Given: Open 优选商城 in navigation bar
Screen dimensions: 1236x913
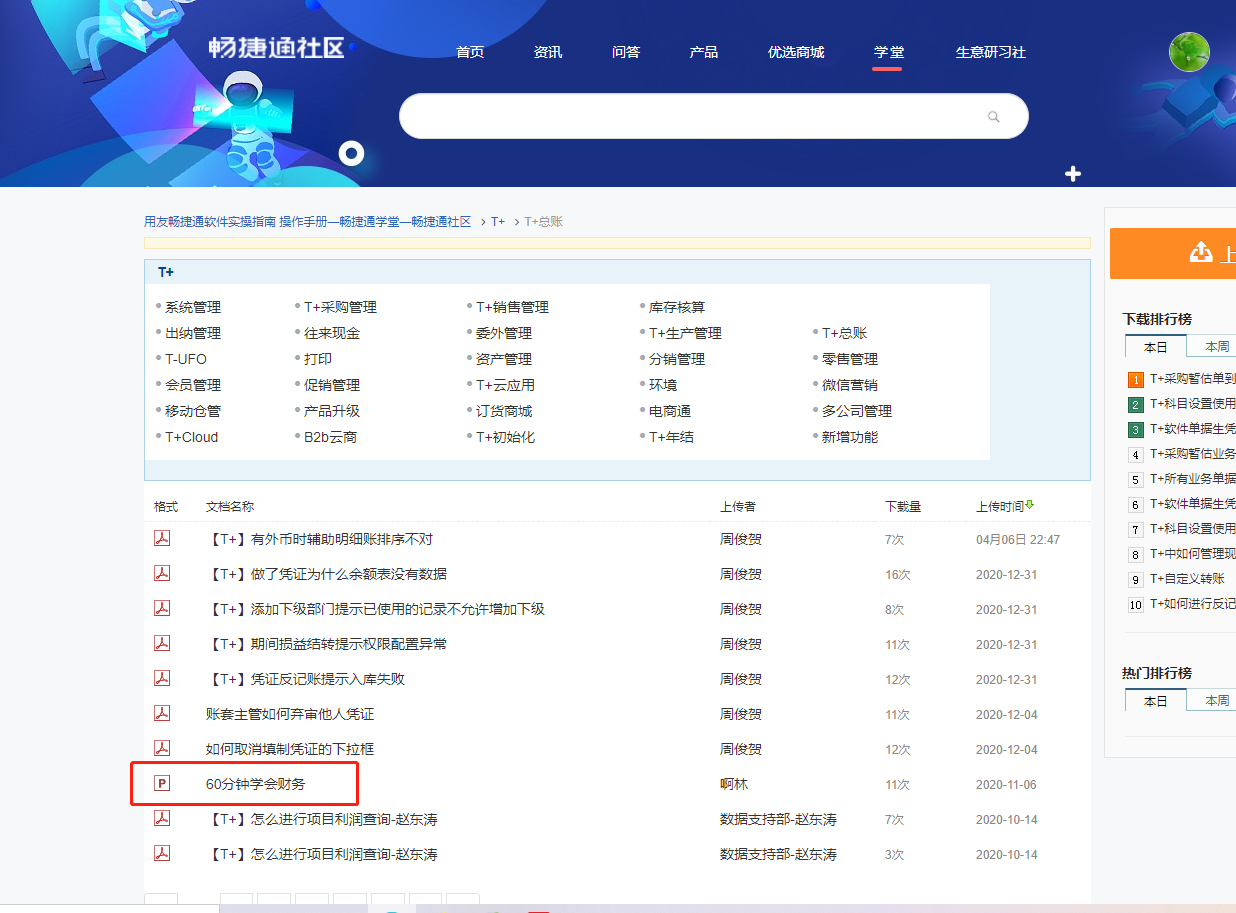Looking at the screenshot, I should tap(796, 52).
